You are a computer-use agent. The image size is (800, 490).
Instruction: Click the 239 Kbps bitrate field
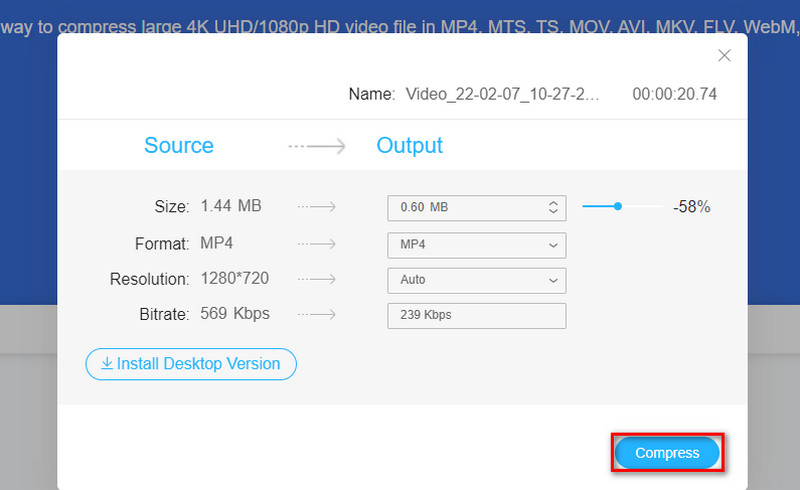coord(476,315)
